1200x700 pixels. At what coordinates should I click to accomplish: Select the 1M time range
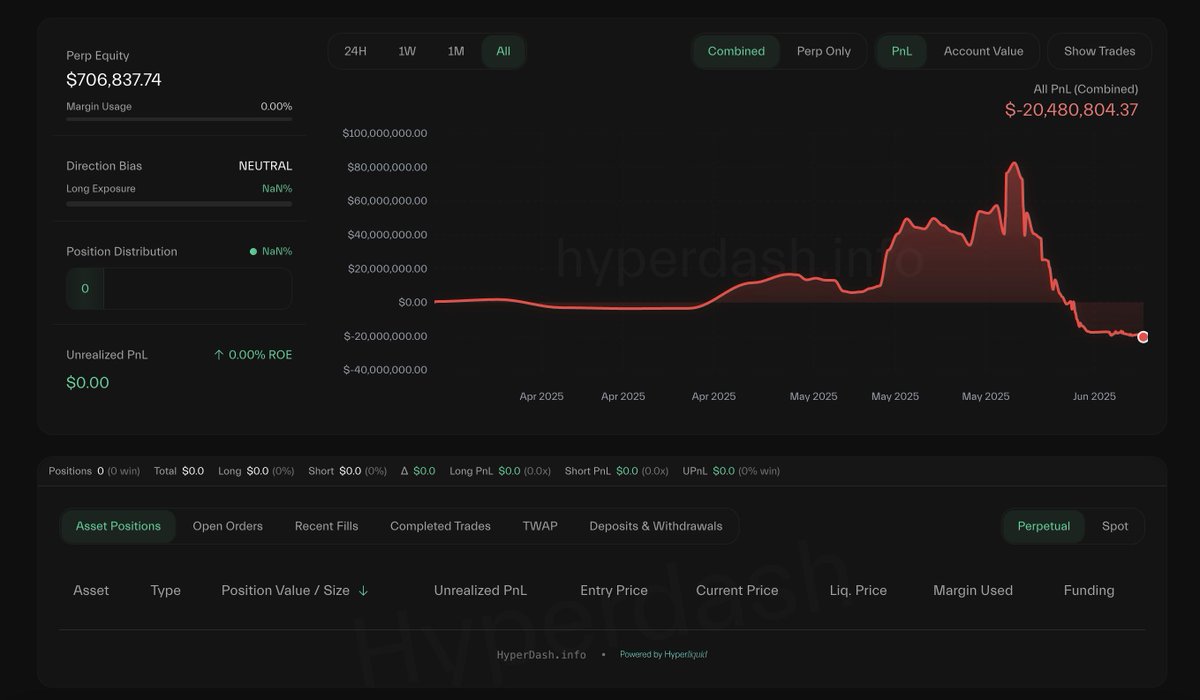[456, 51]
